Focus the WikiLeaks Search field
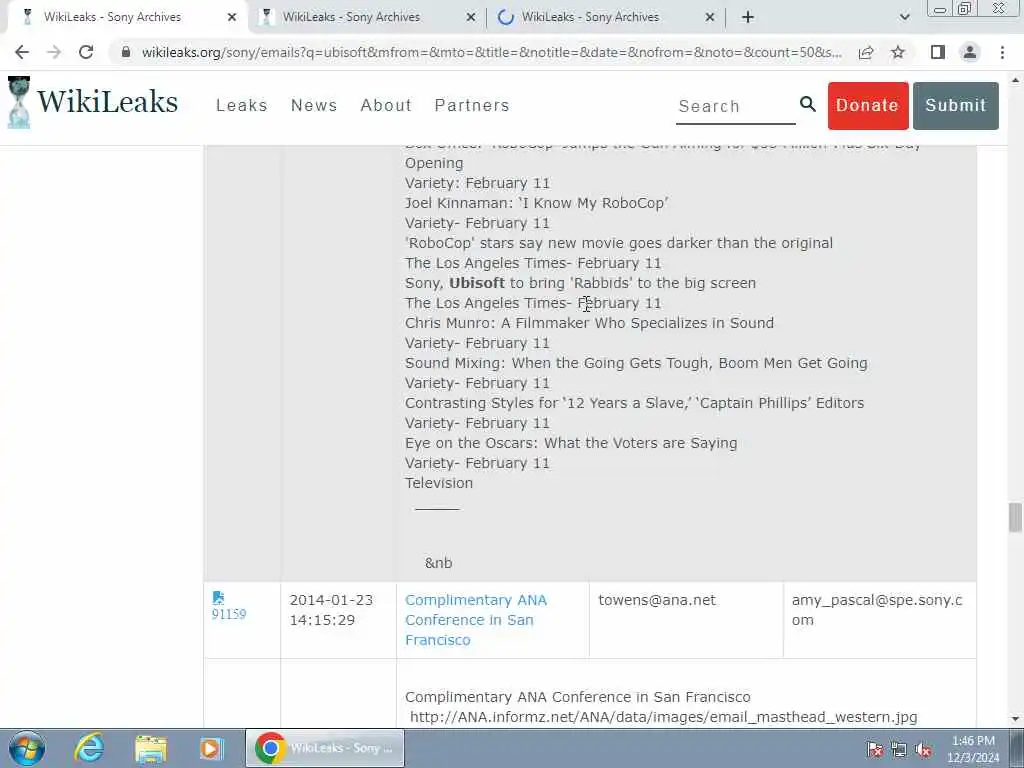The height and width of the screenshot is (768, 1024). (735, 106)
